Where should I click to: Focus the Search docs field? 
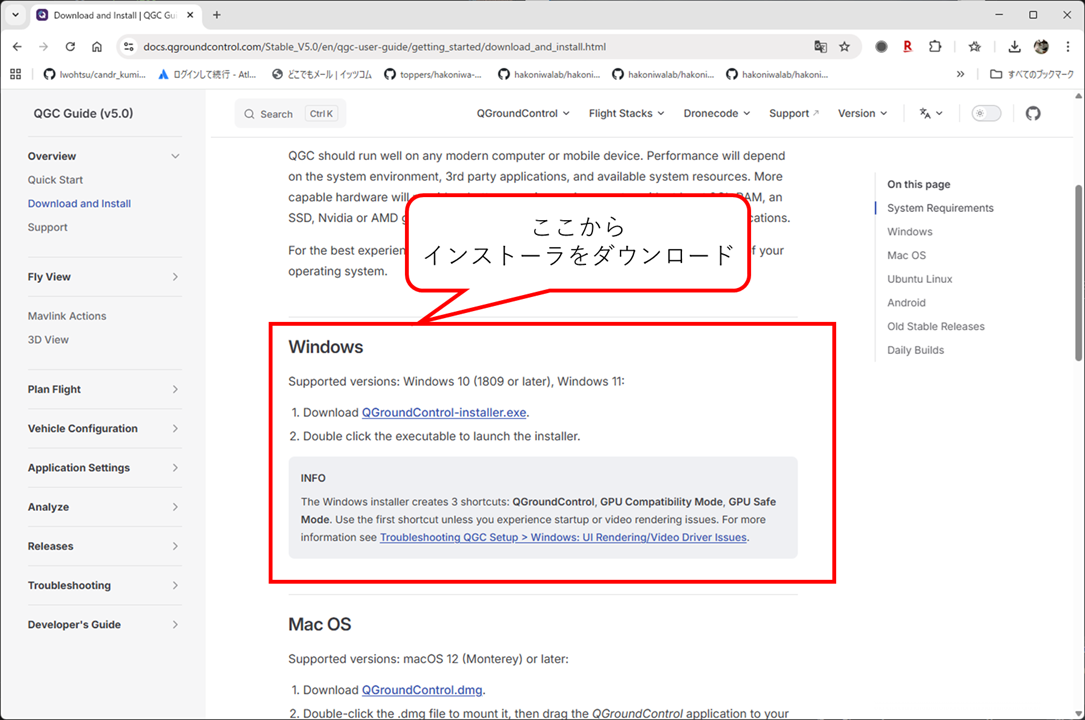click(x=290, y=113)
